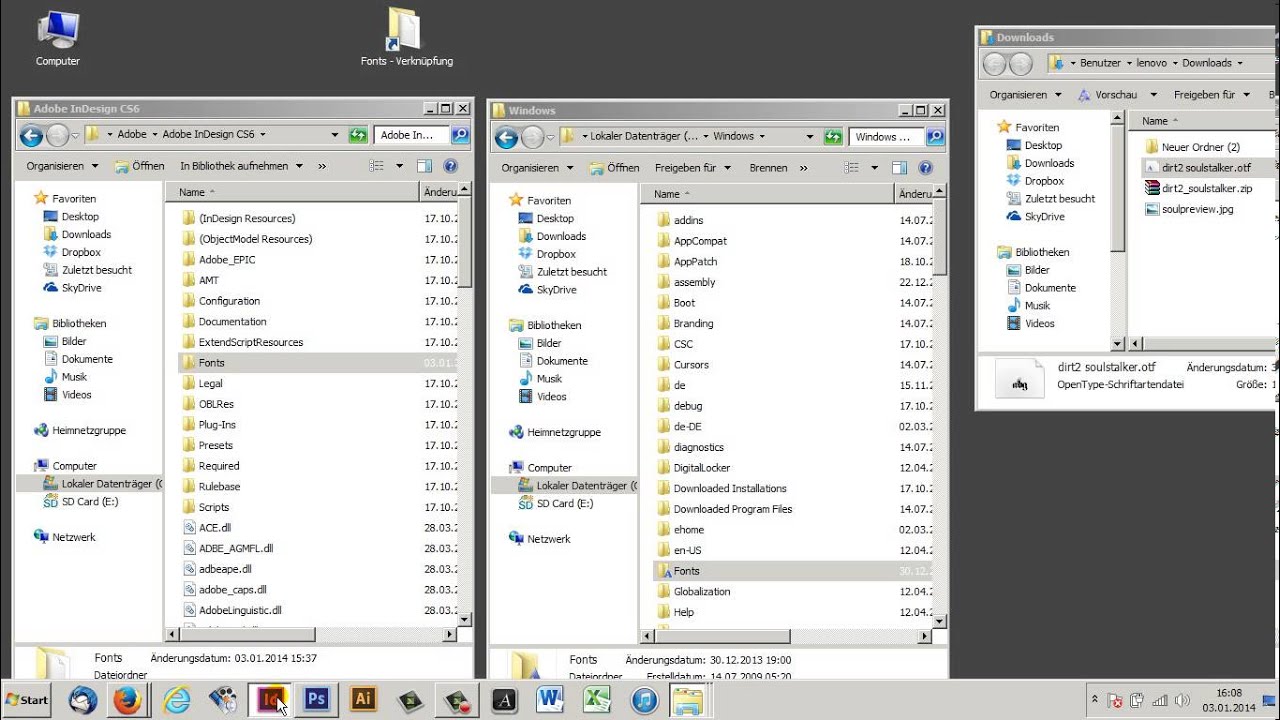
Task: Expand Freigeben für menu in Downloads window
Action: (1212, 95)
